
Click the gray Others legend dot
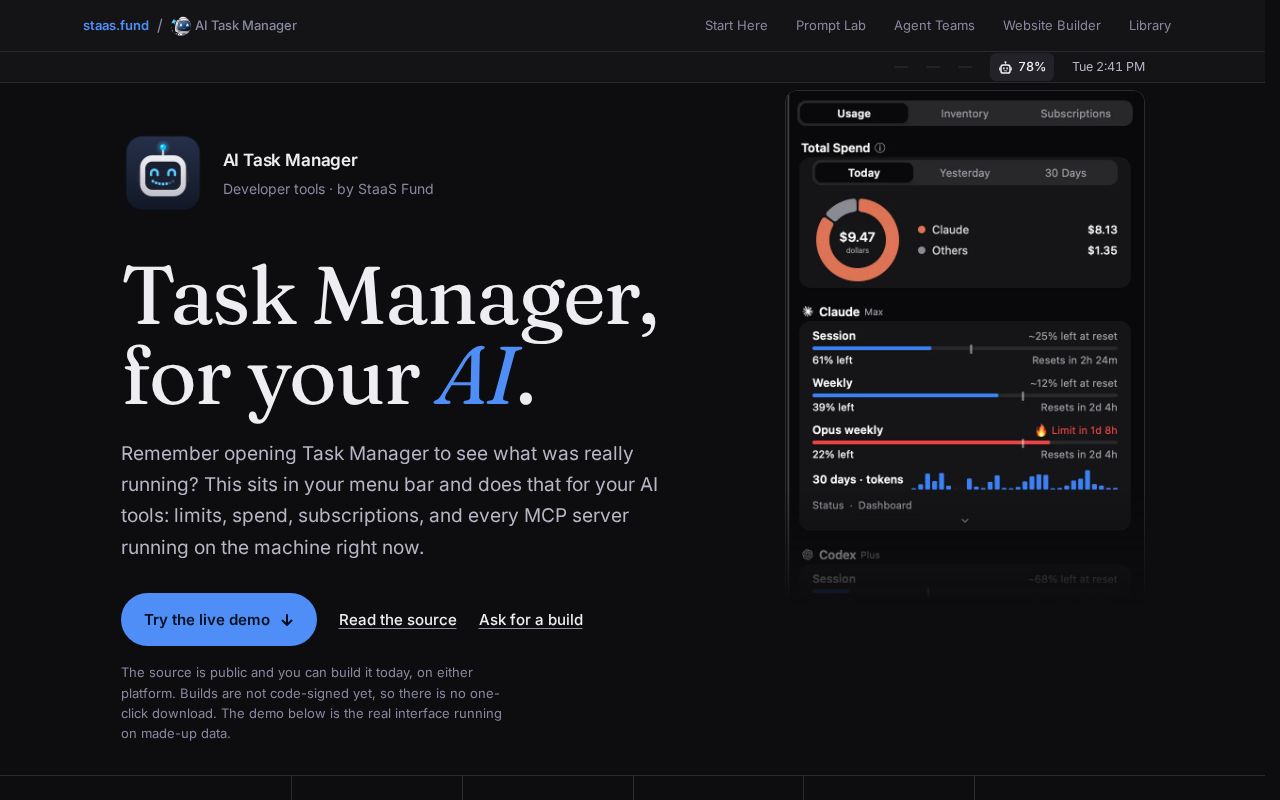[922, 251]
